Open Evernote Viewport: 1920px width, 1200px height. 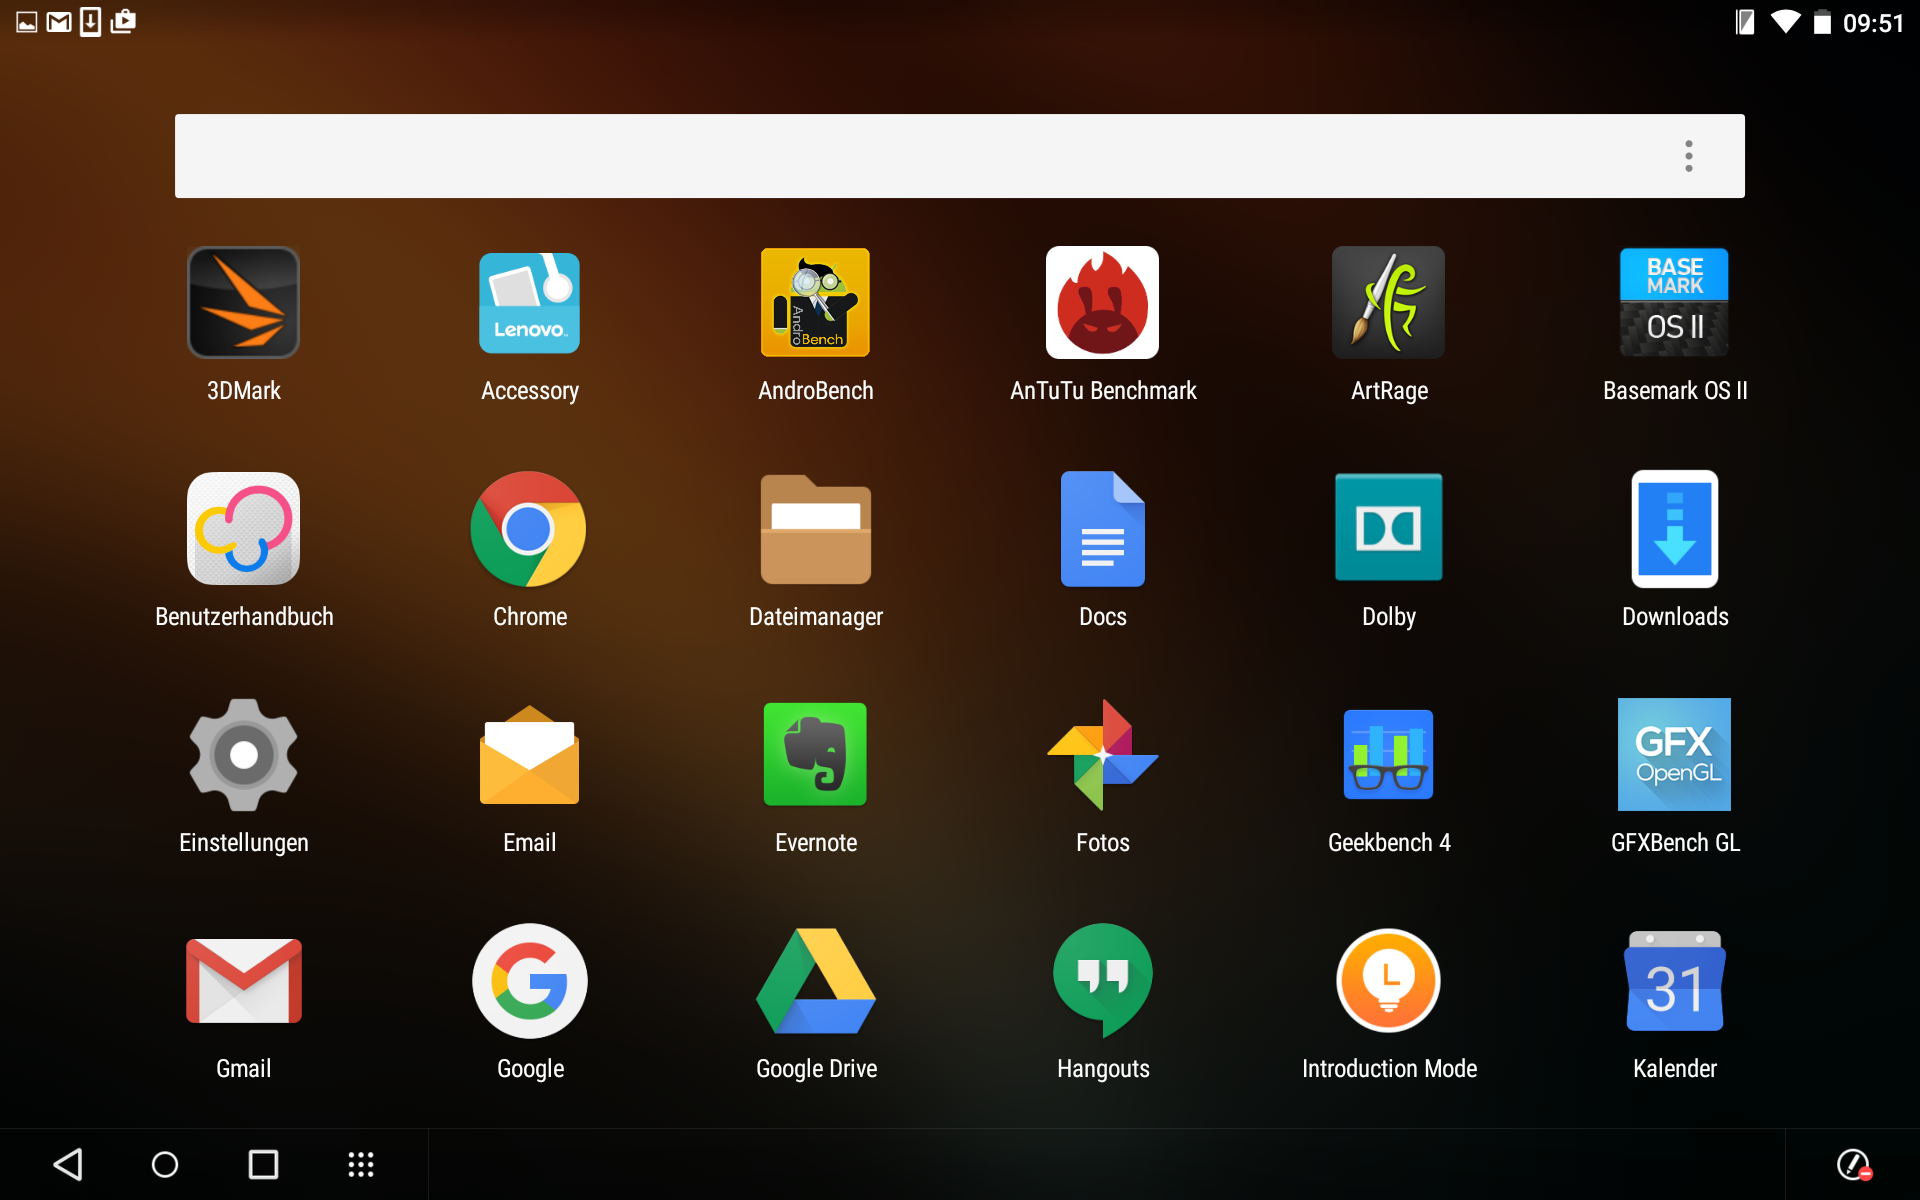(x=816, y=755)
